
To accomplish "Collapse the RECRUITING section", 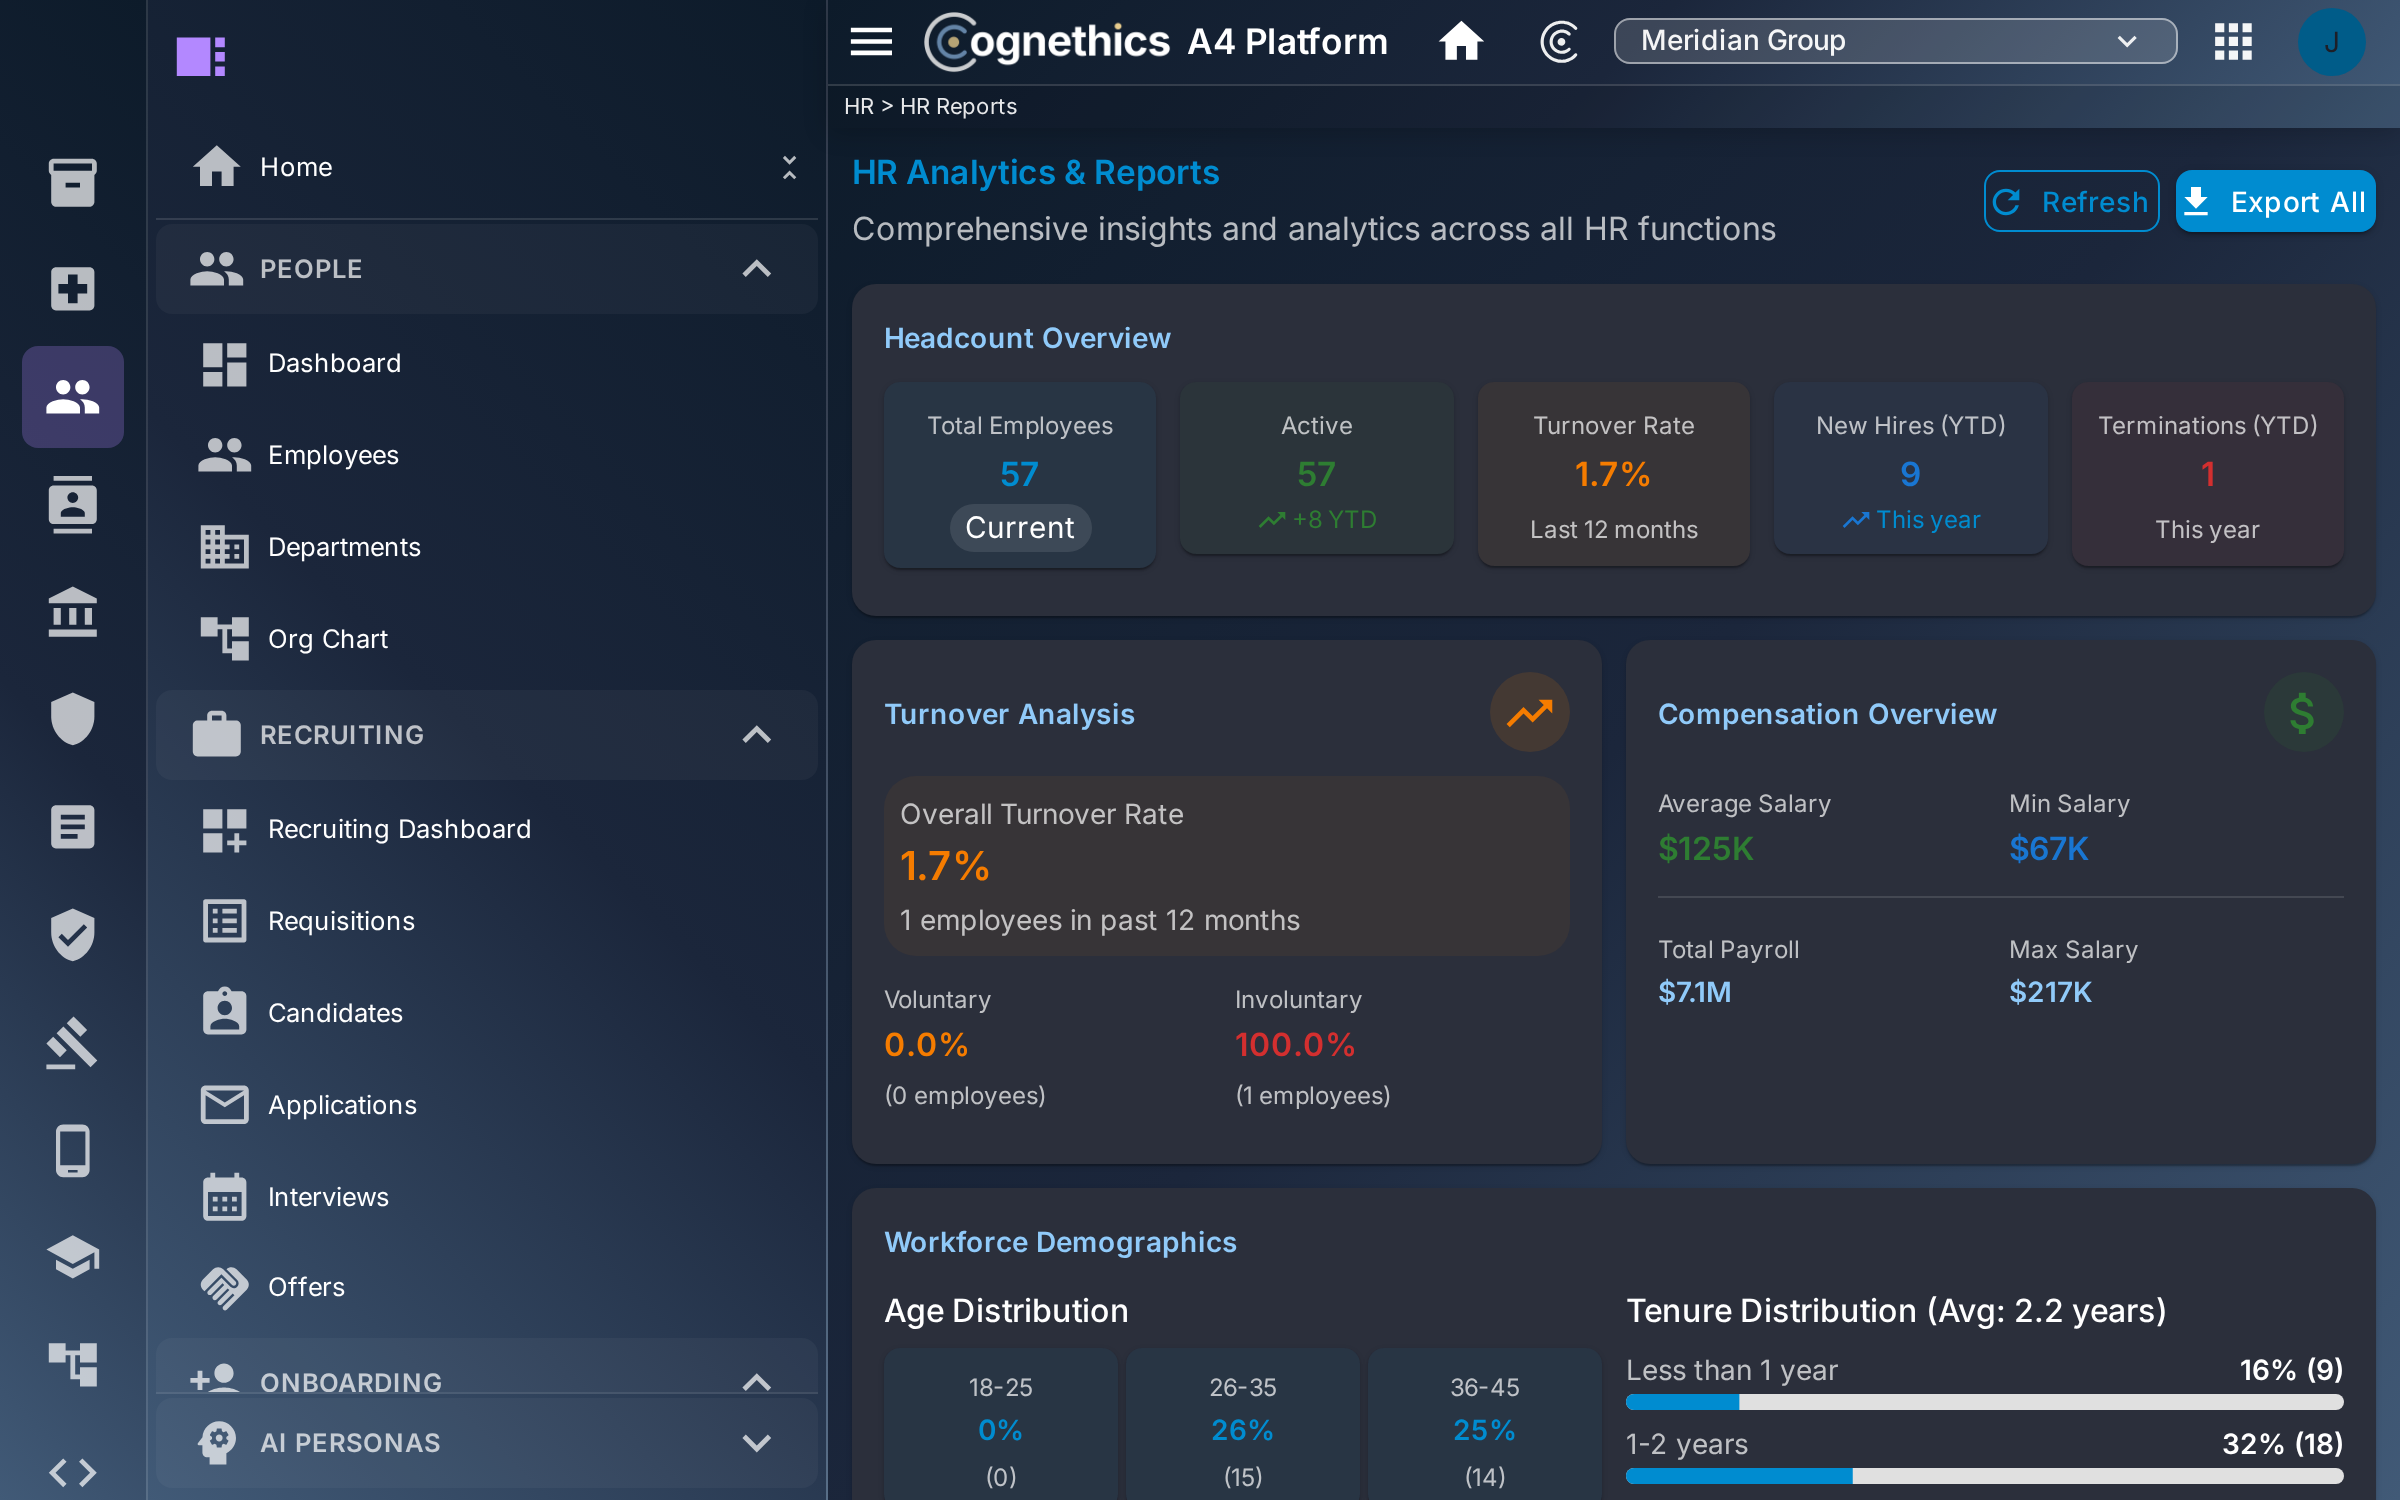I will (x=757, y=734).
